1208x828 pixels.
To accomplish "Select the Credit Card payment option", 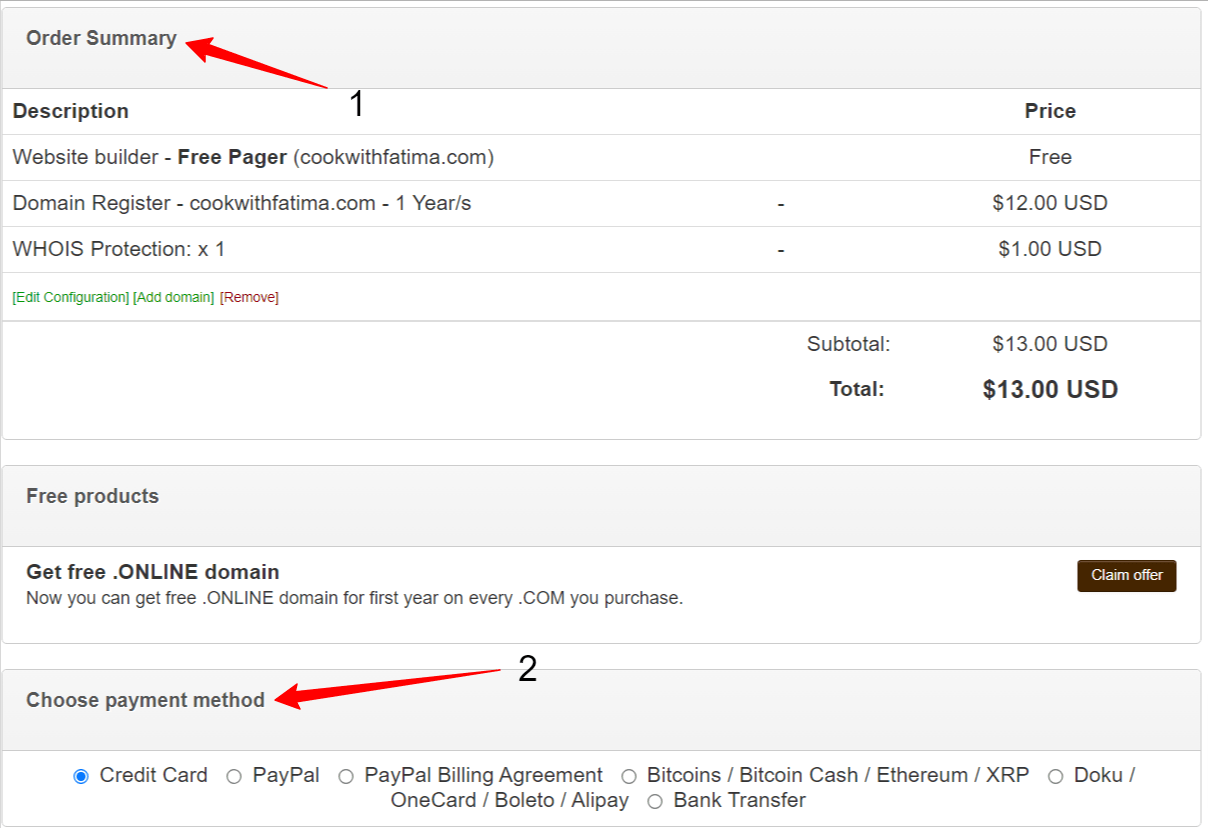I will click(x=80, y=775).
